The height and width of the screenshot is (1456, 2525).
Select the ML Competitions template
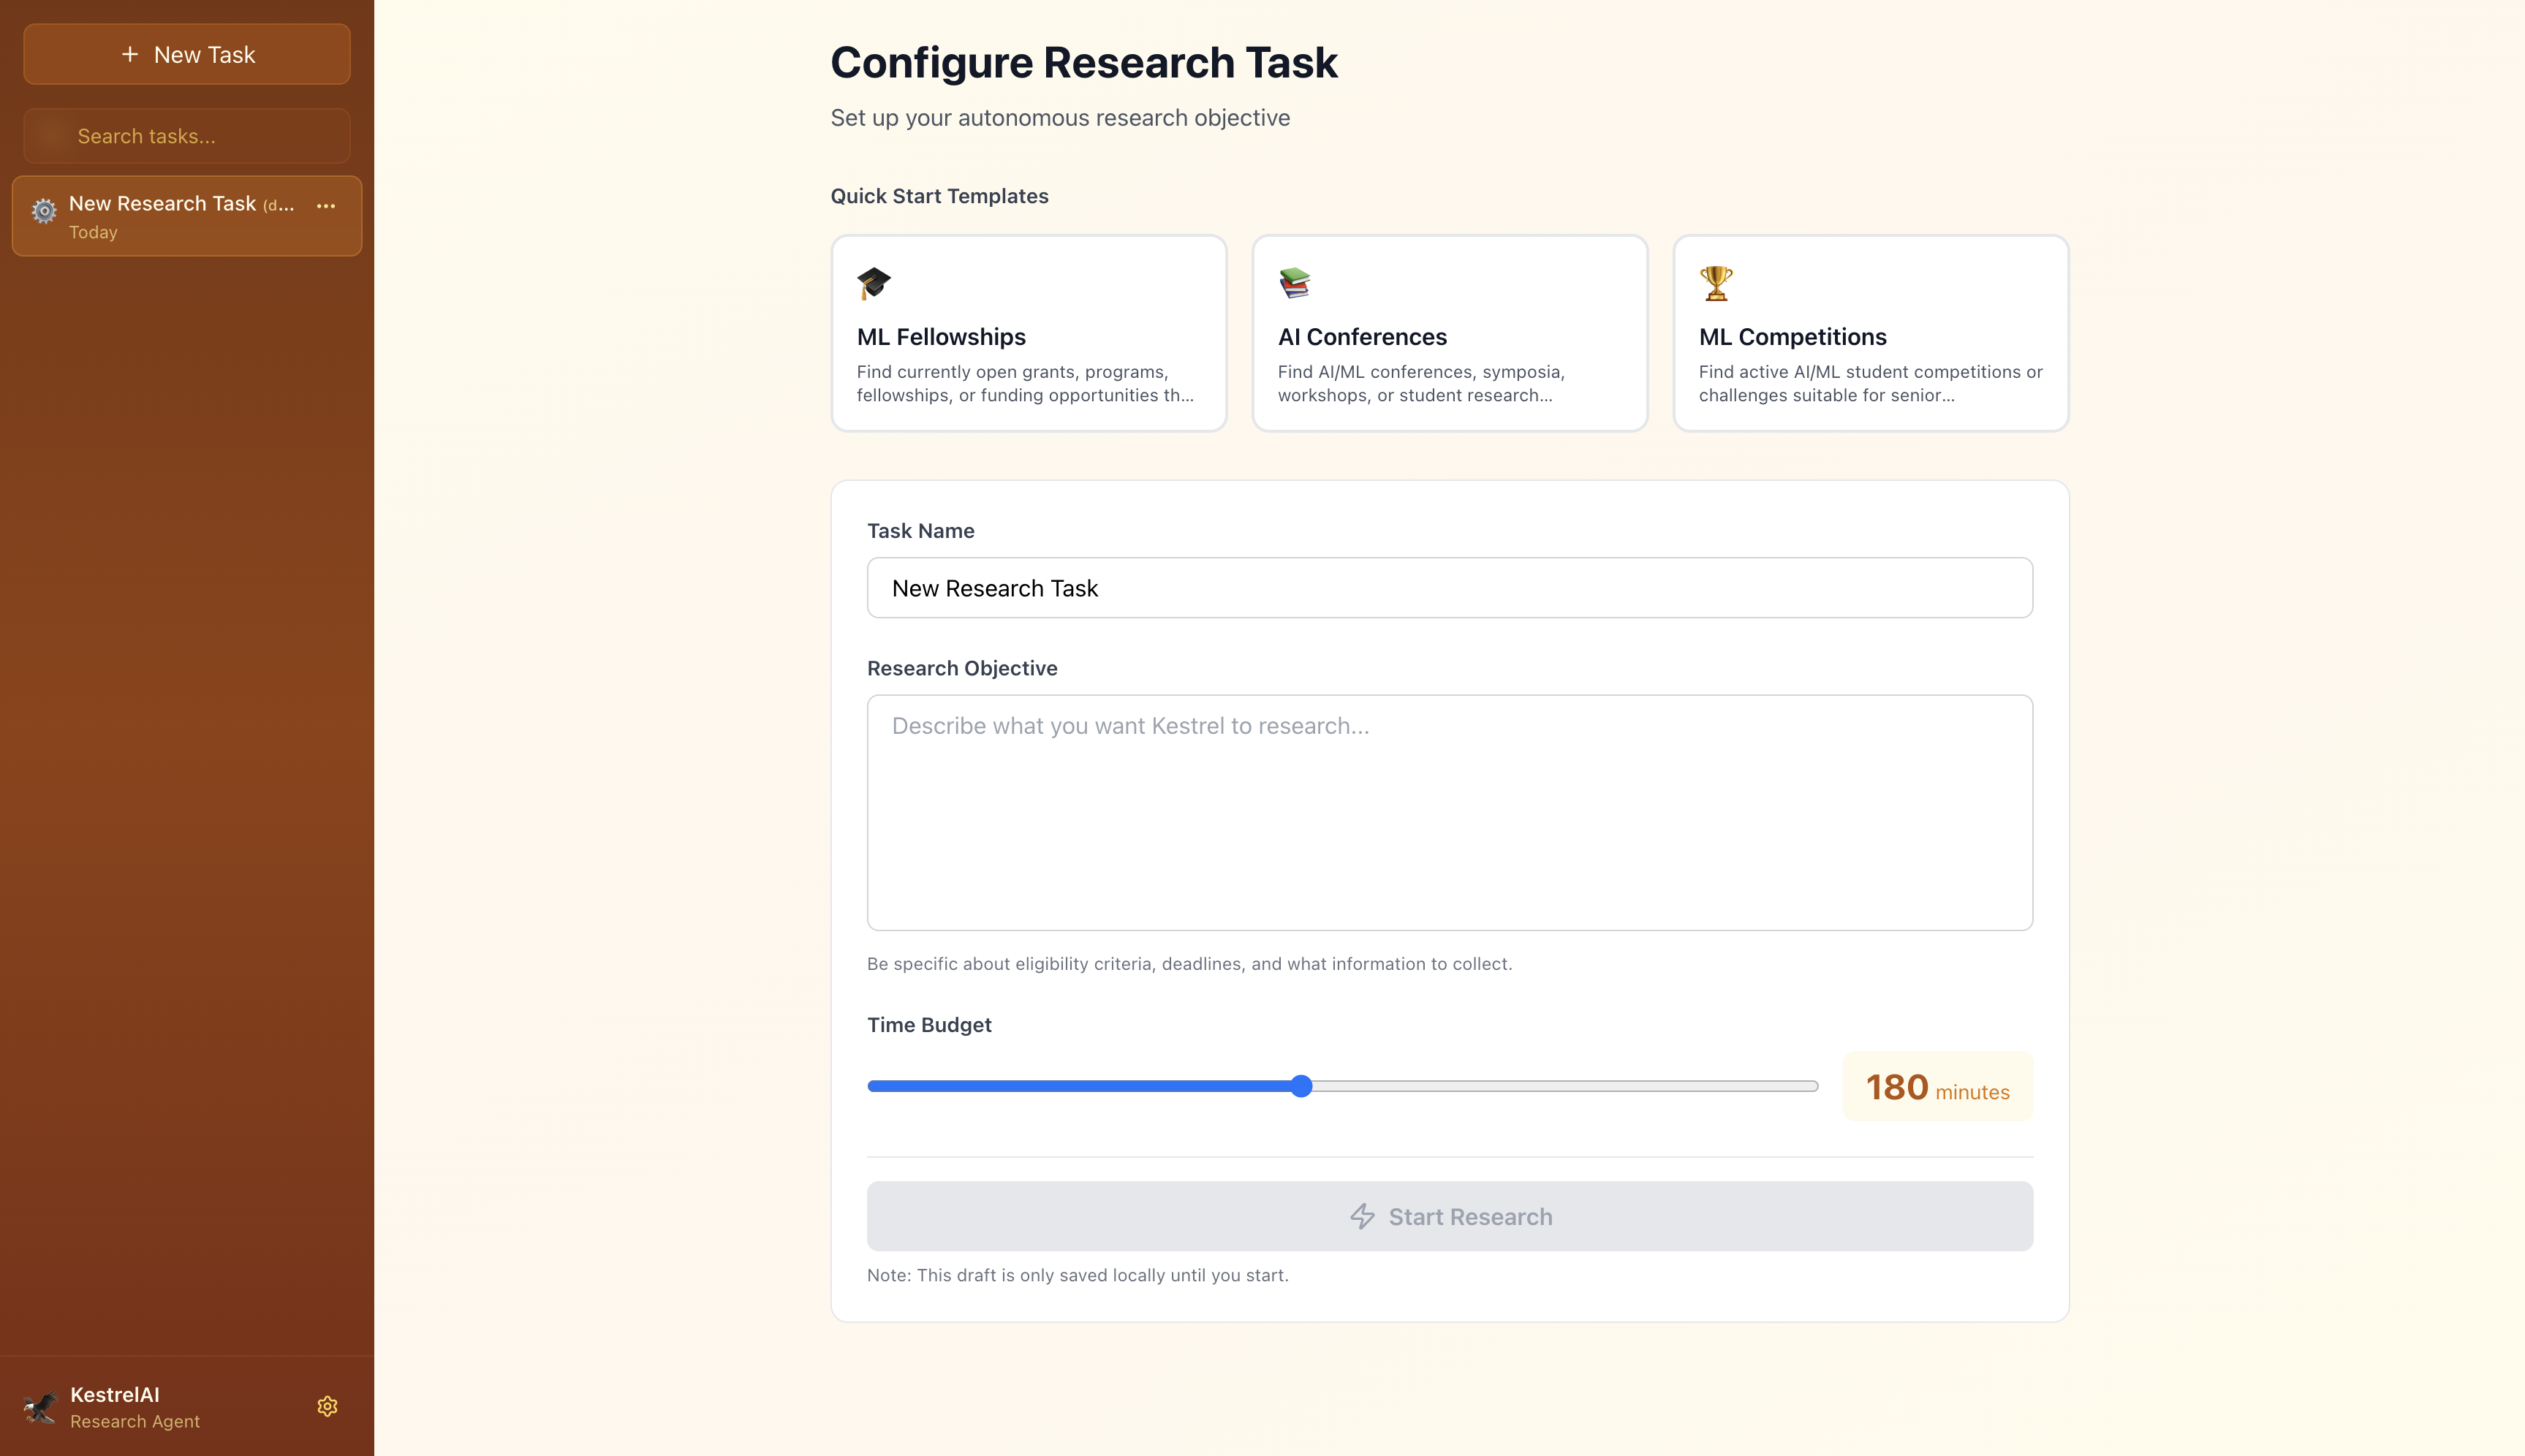(x=1871, y=333)
